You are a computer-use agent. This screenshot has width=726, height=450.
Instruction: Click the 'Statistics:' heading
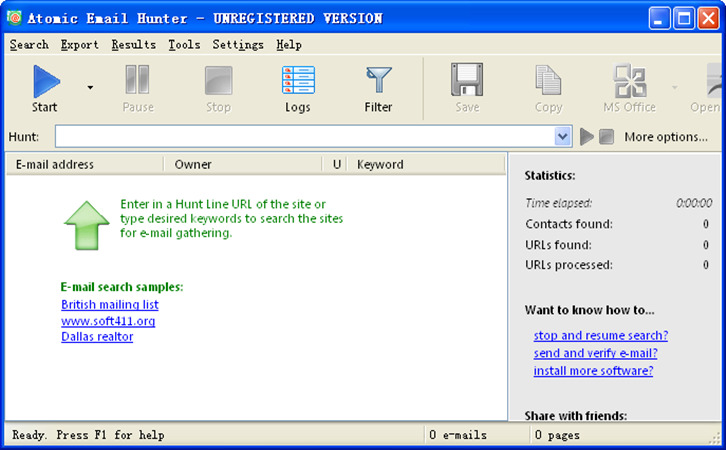coord(550,175)
